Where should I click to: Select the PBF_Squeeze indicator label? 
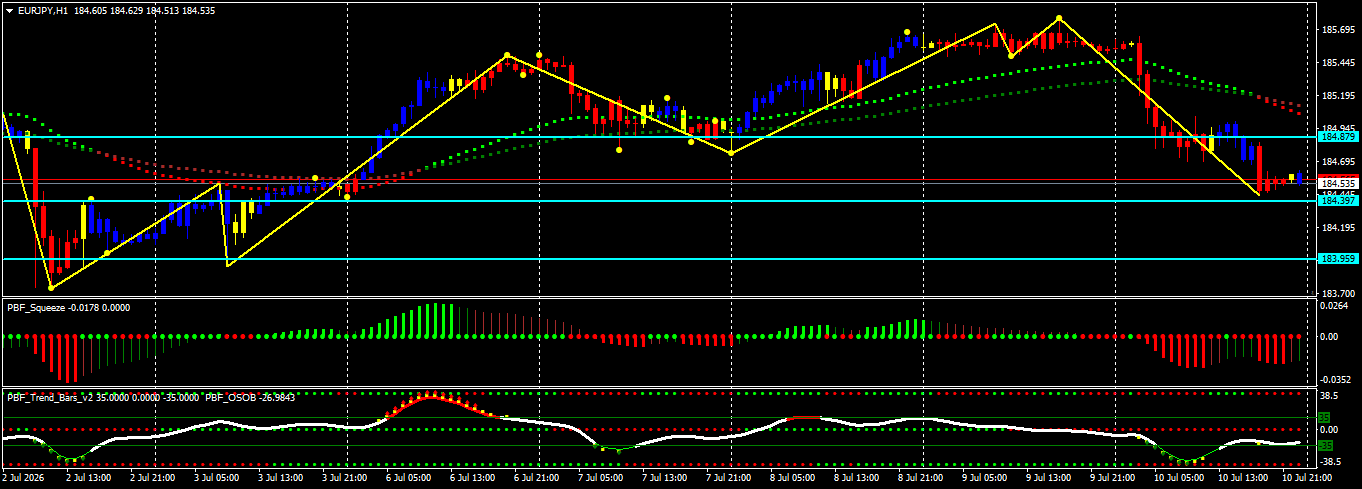point(36,308)
